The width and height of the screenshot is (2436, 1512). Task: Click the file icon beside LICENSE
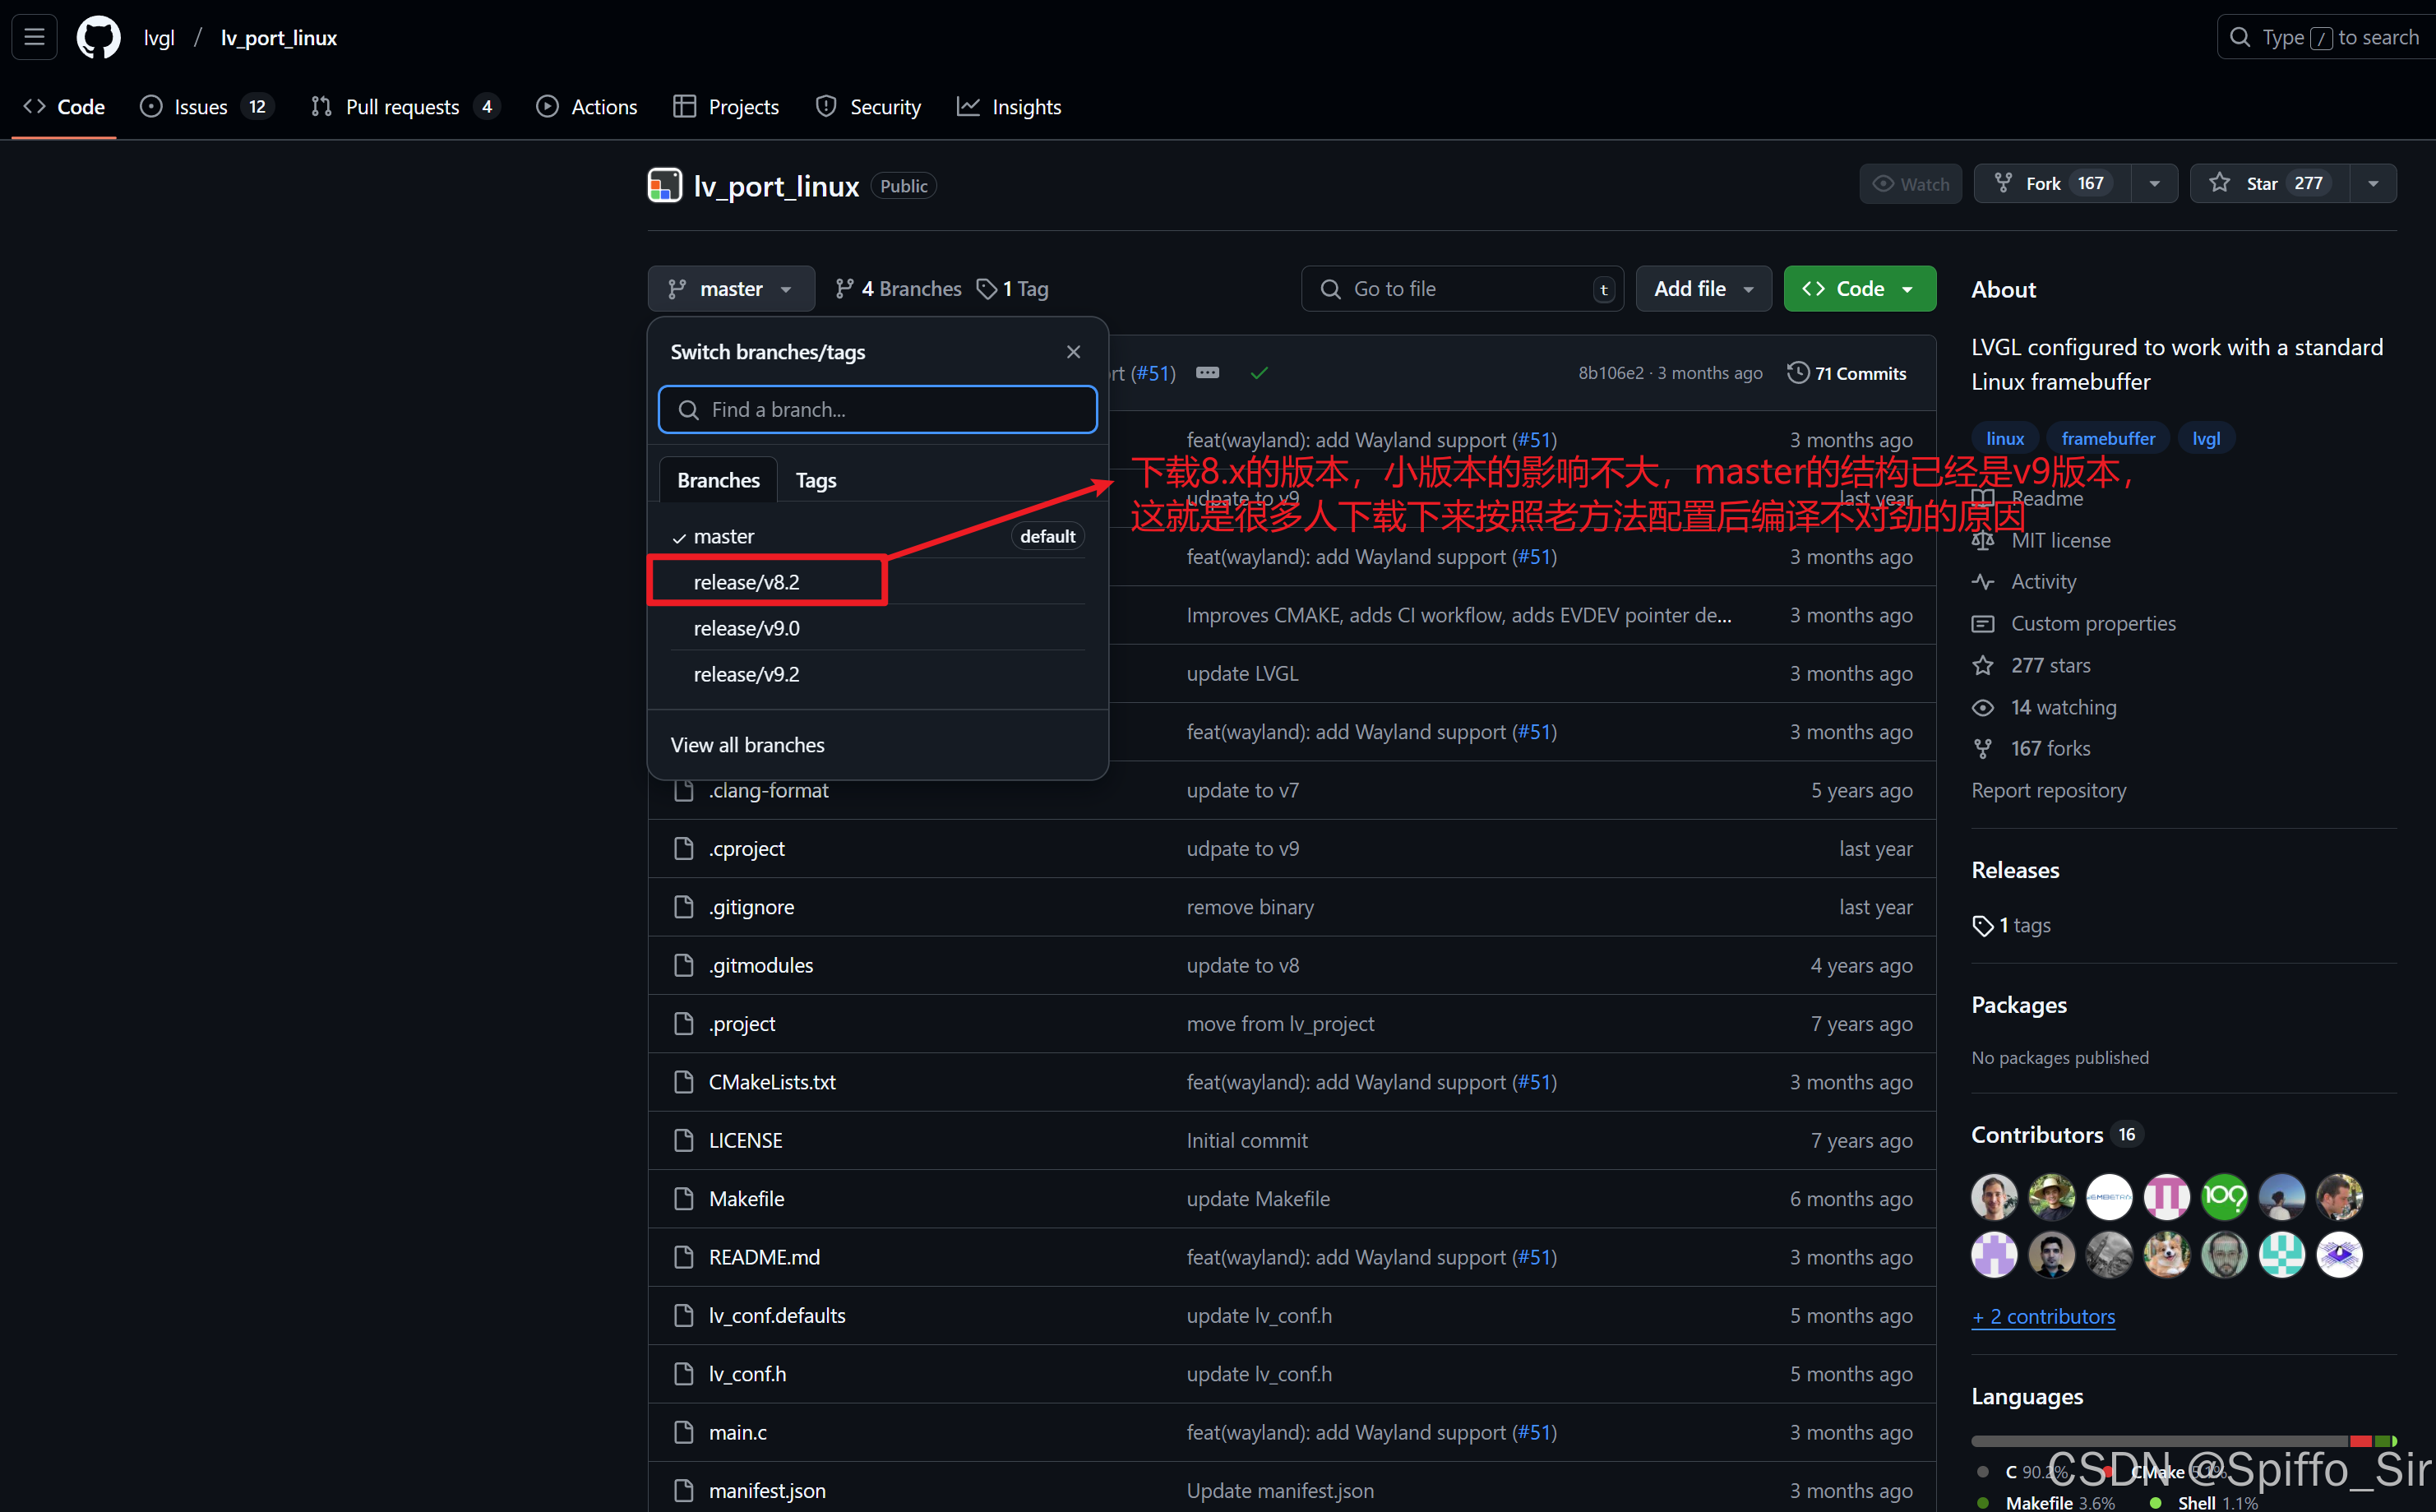click(684, 1140)
